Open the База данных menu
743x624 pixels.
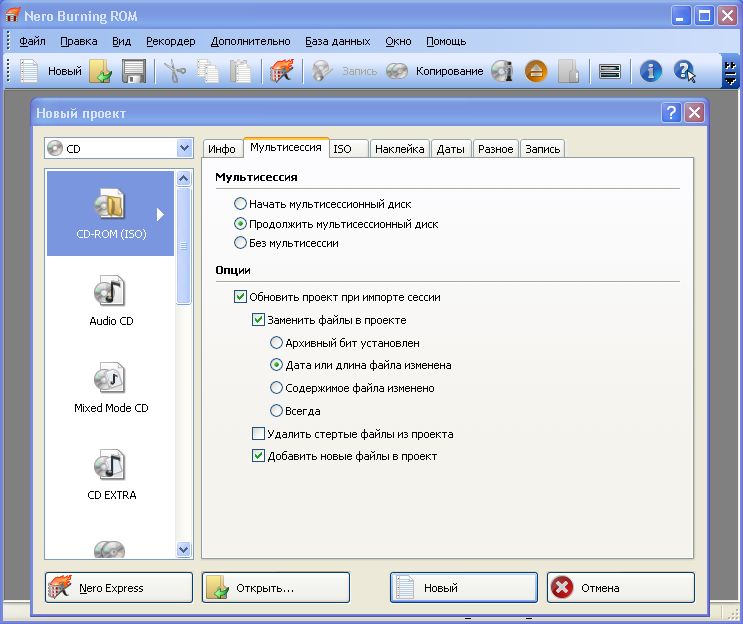pos(337,41)
